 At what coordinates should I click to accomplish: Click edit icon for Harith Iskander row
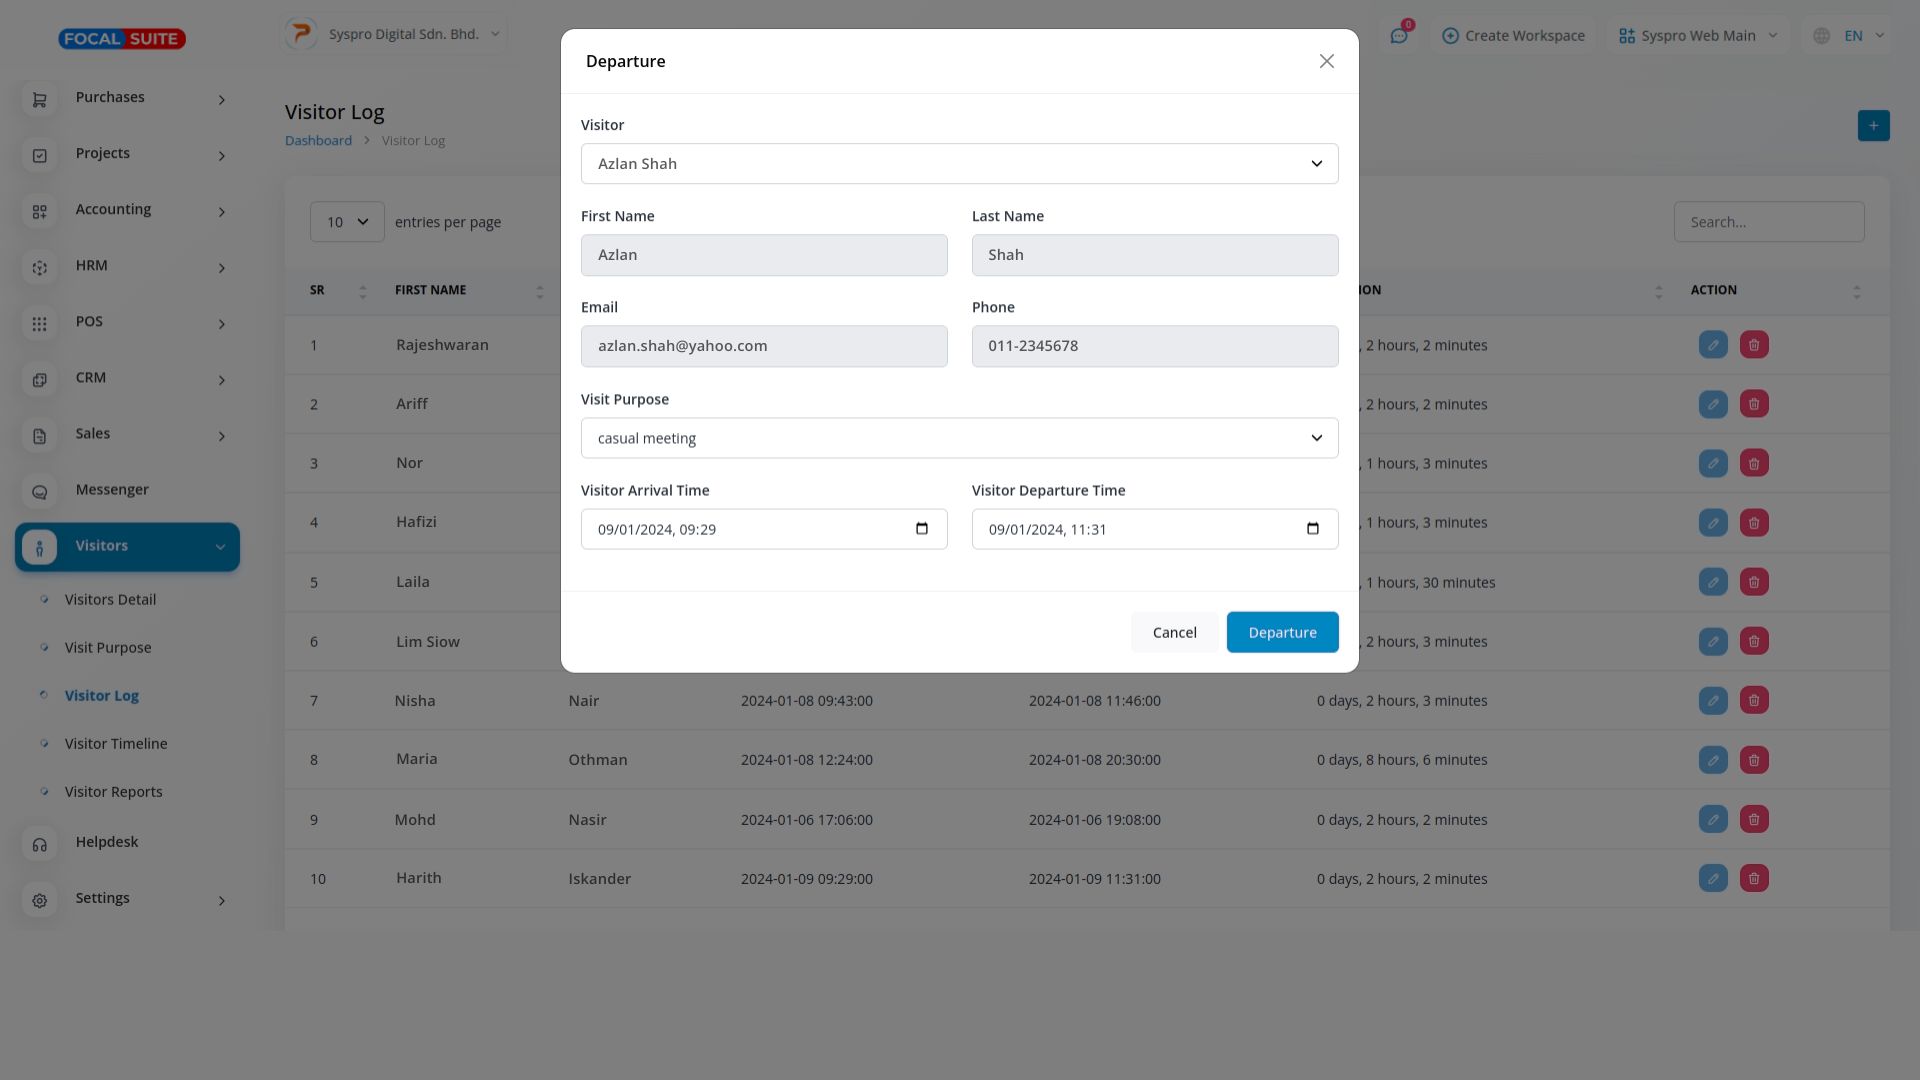pos(1712,878)
